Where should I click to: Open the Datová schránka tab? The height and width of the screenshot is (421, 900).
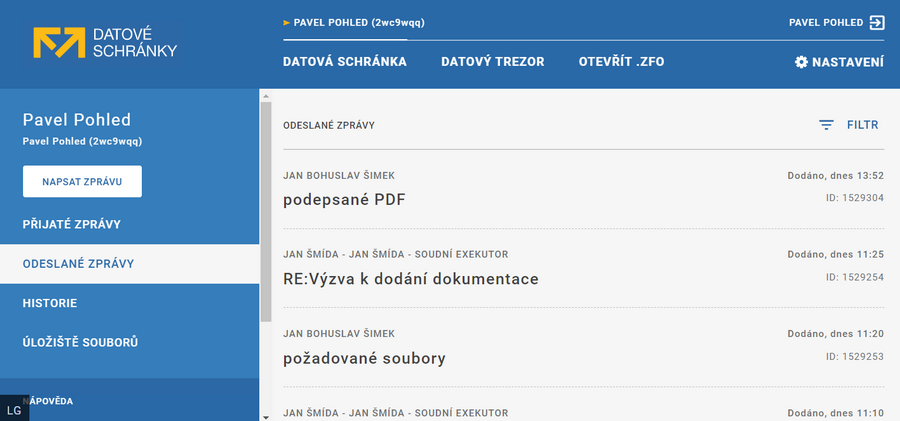(345, 62)
